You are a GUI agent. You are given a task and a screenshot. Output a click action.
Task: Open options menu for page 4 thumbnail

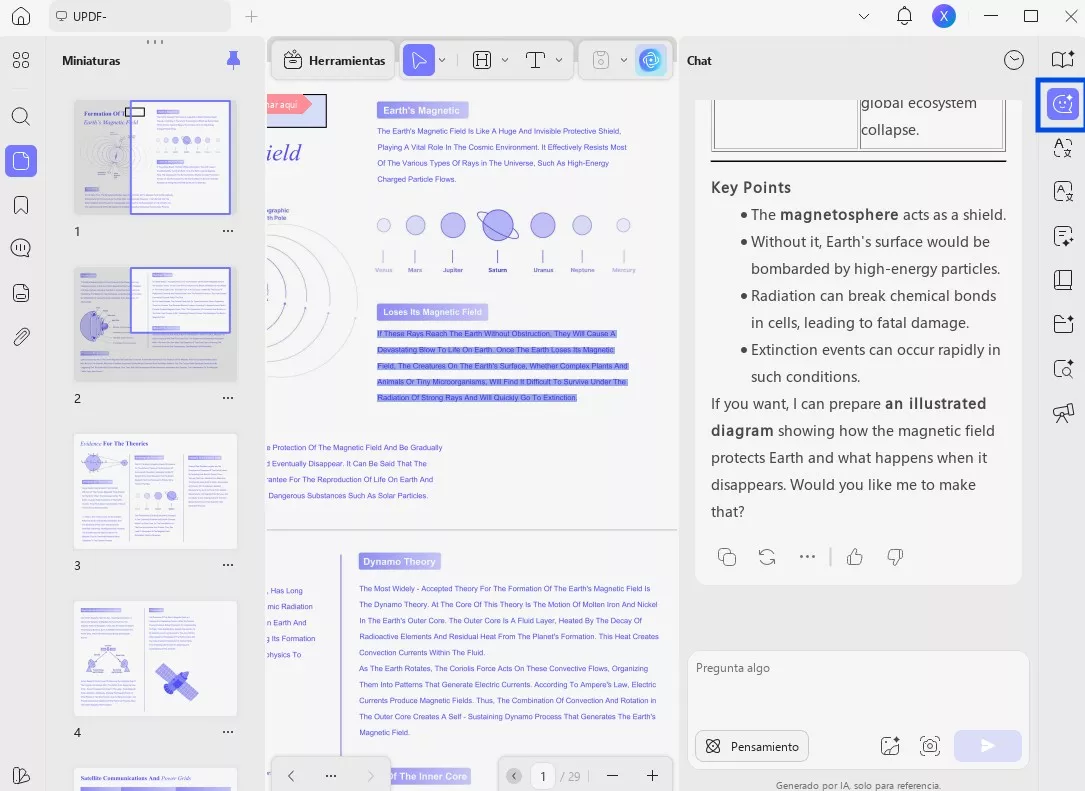point(228,732)
